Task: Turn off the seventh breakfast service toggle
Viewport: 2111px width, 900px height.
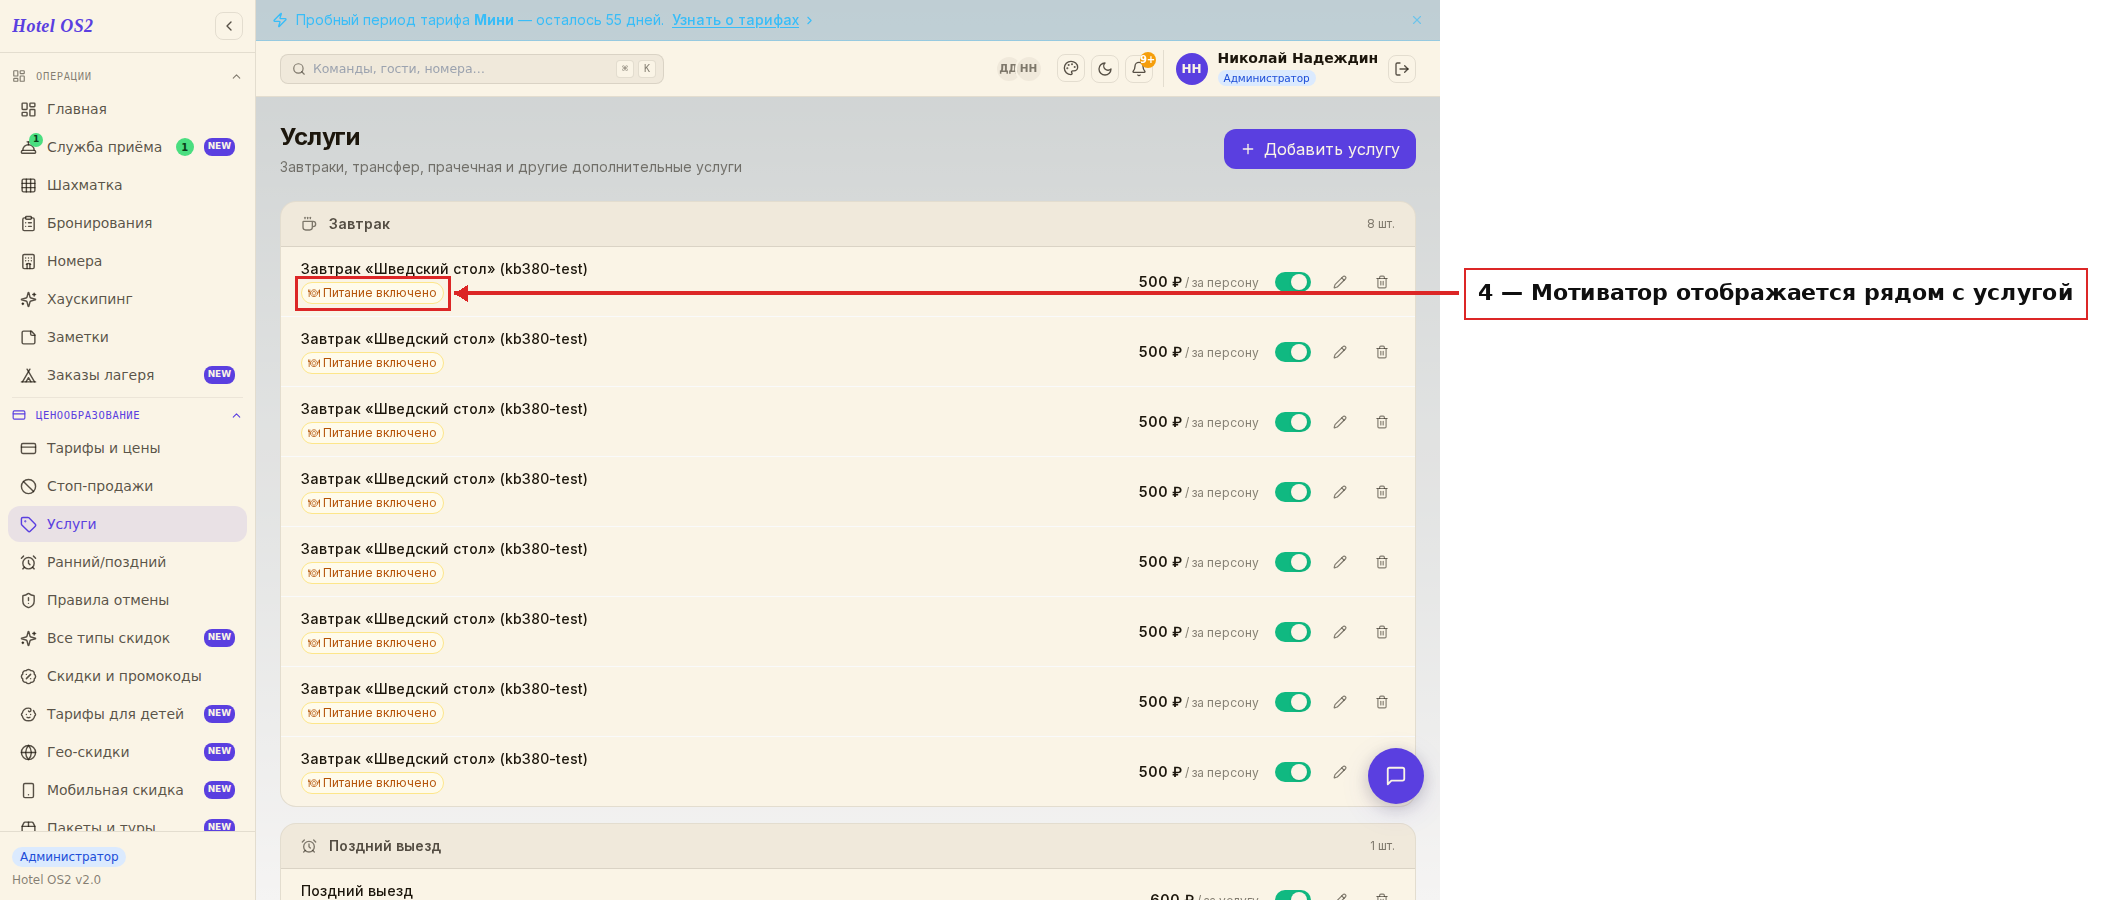Action: coord(1293,702)
